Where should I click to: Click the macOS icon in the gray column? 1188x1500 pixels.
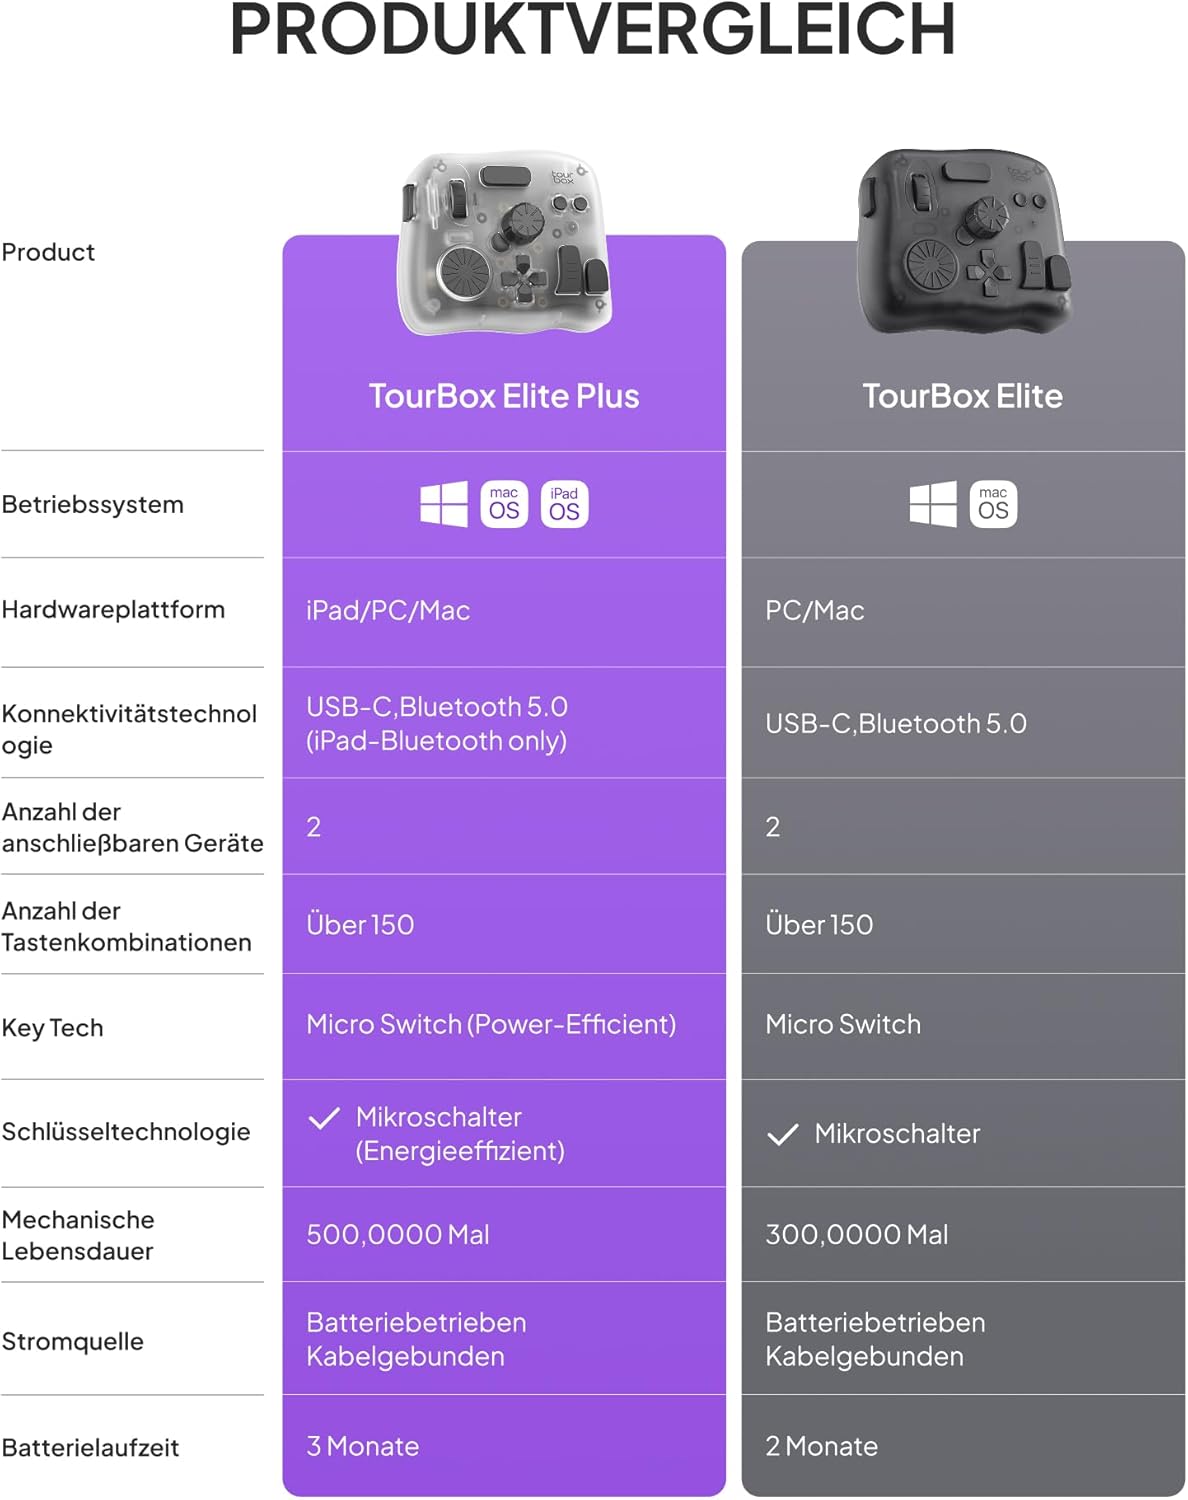[x=993, y=504]
